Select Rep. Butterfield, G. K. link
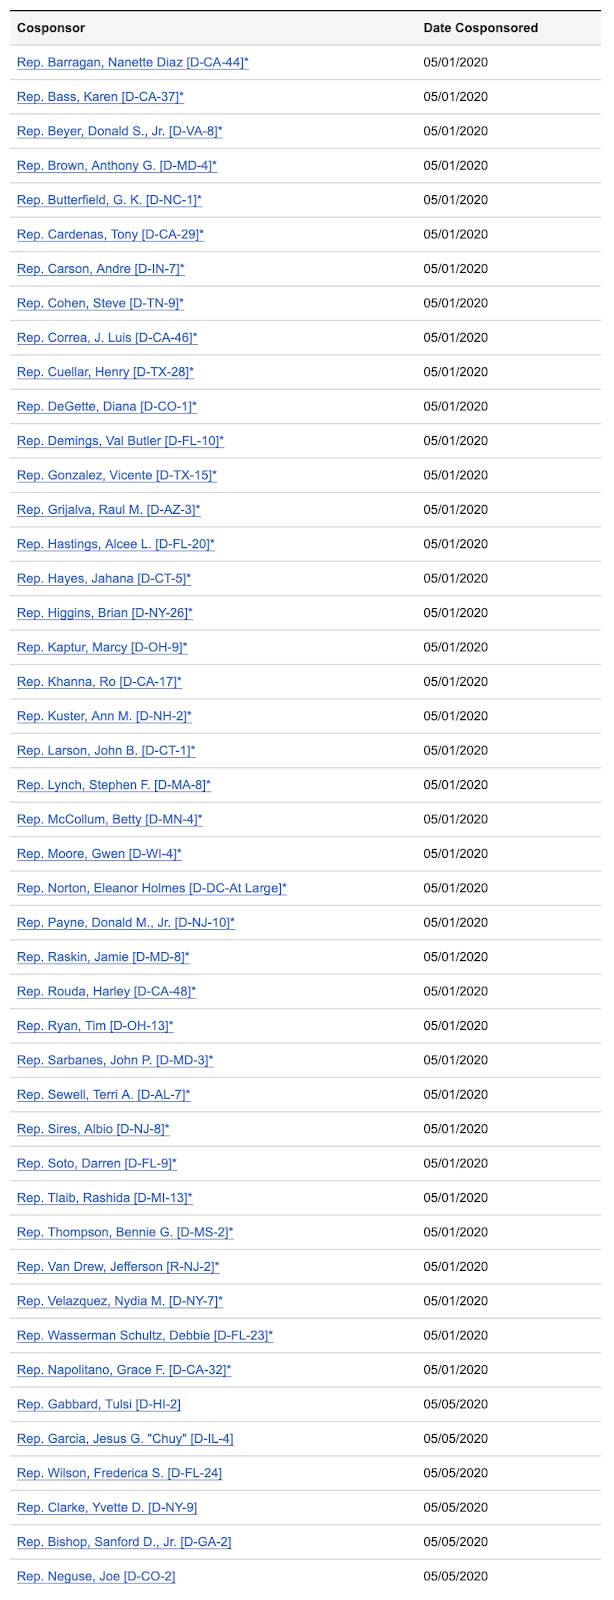The width and height of the screenshot is (614, 1600). tap(109, 200)
